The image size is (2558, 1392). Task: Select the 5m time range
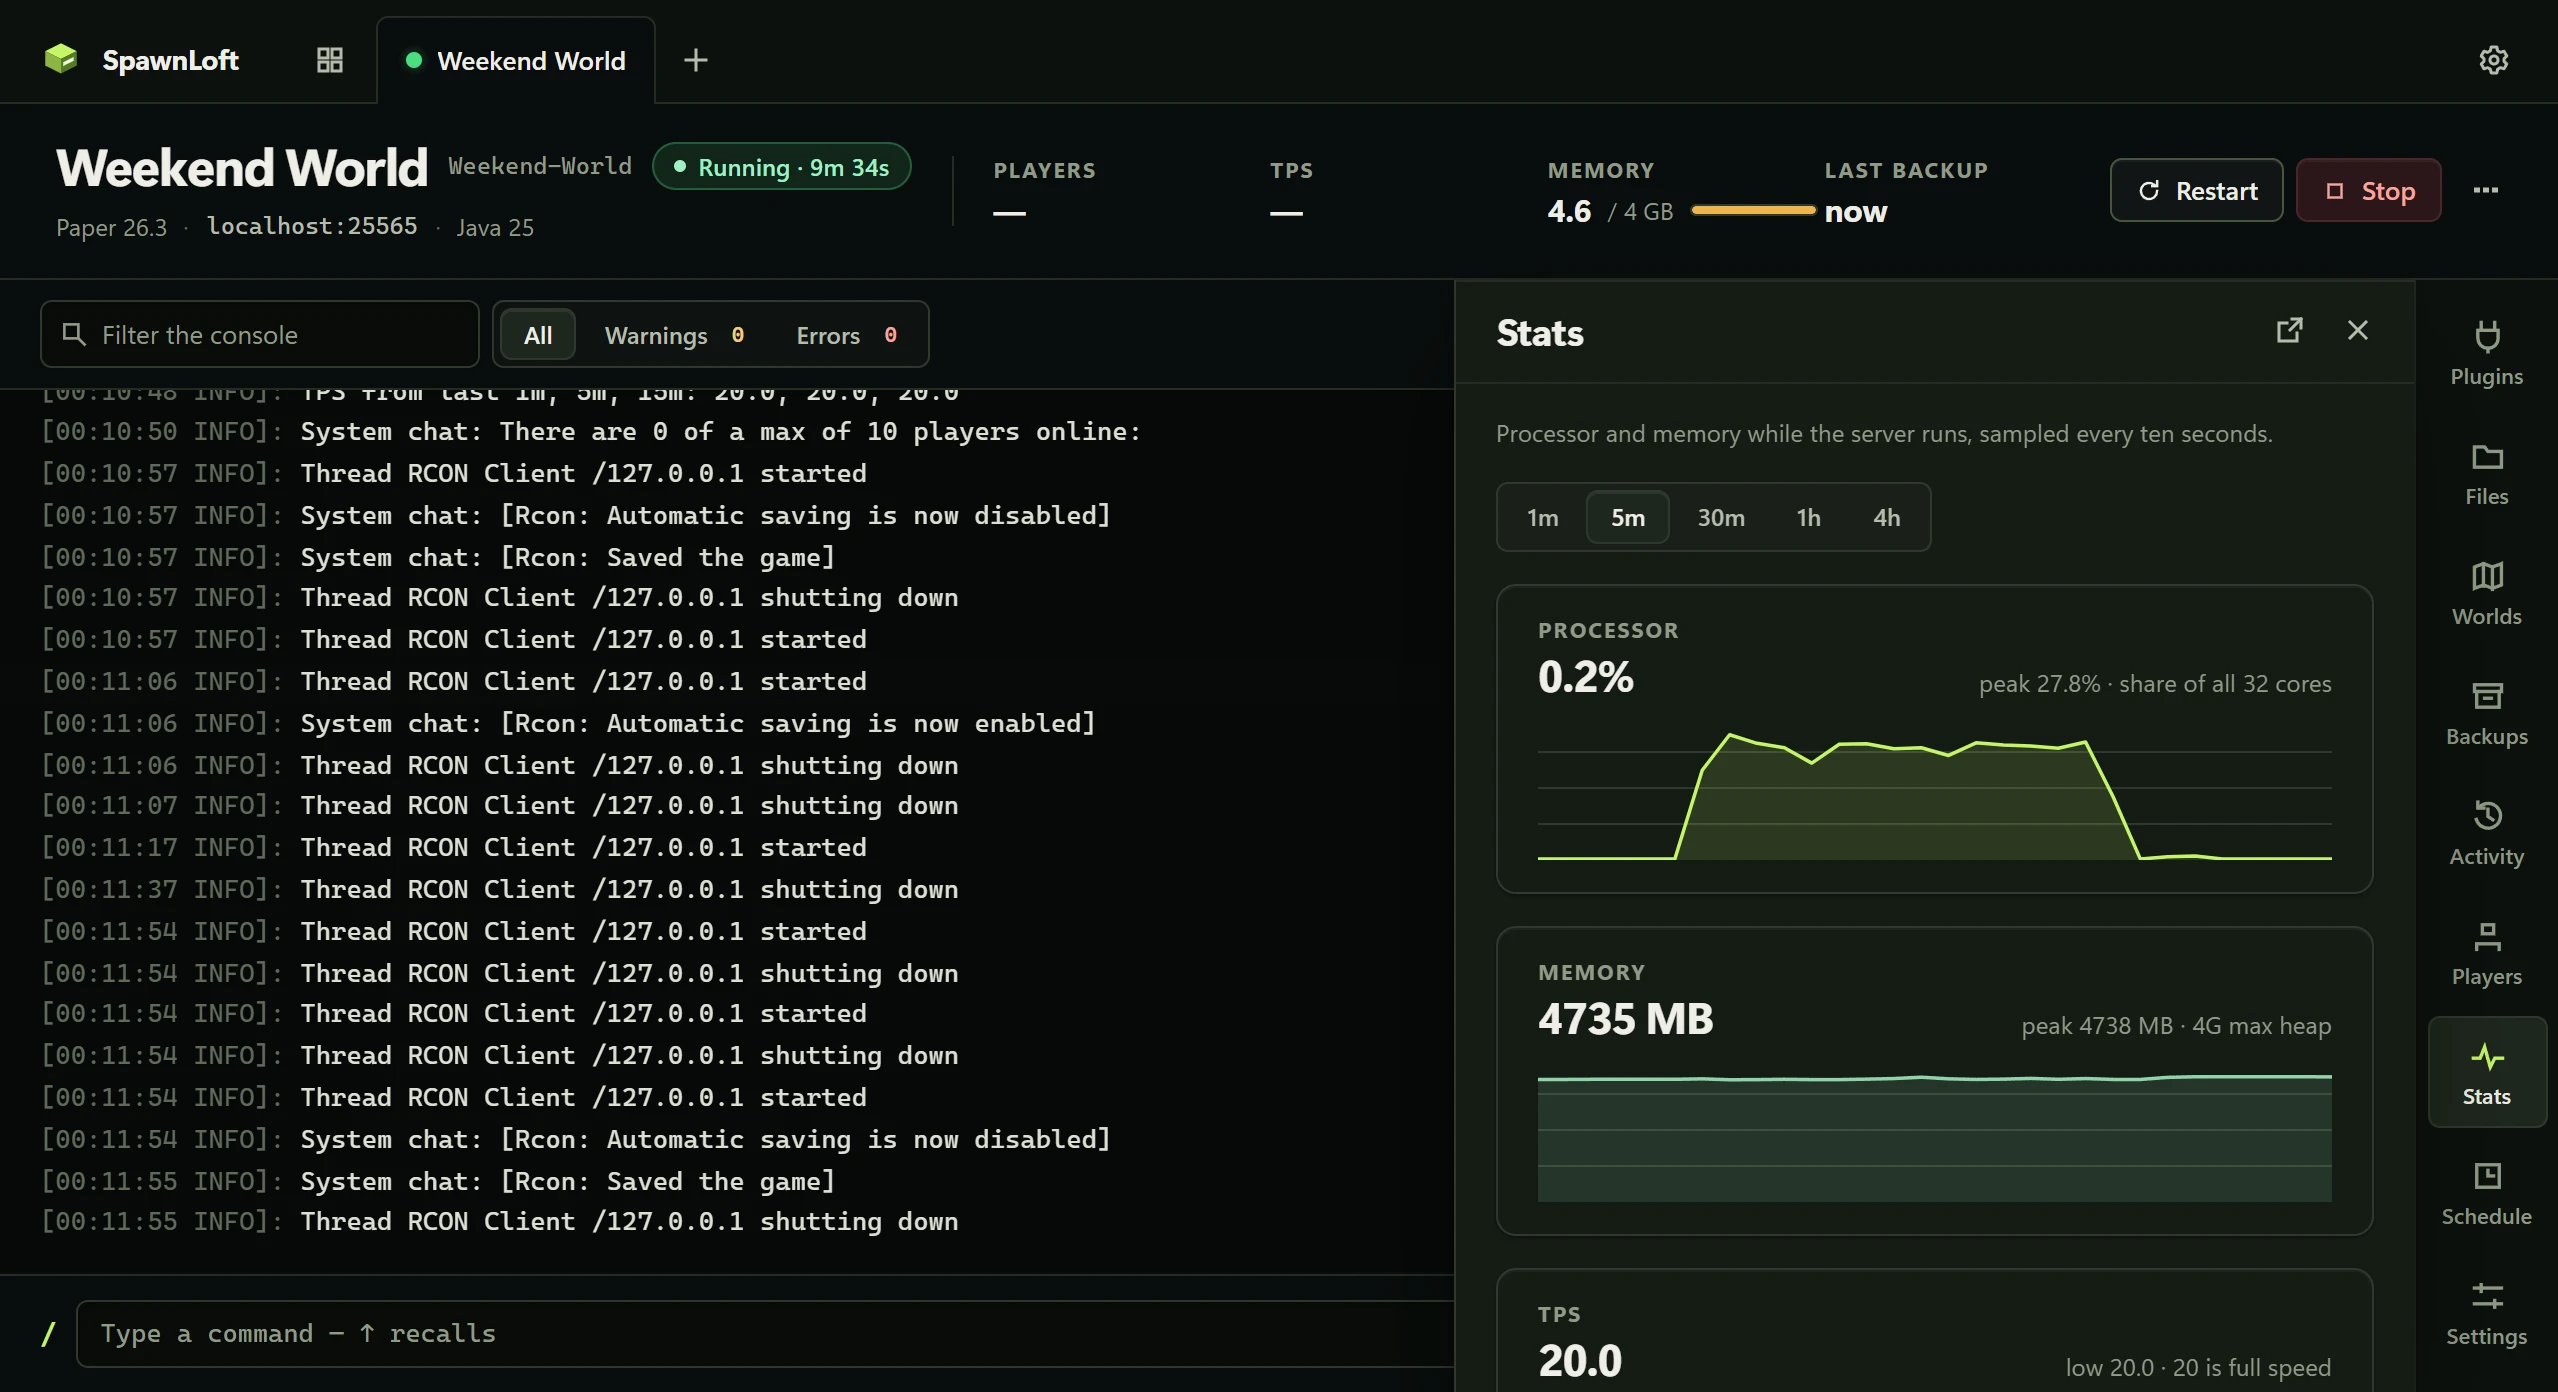(x=1628, y=517)
